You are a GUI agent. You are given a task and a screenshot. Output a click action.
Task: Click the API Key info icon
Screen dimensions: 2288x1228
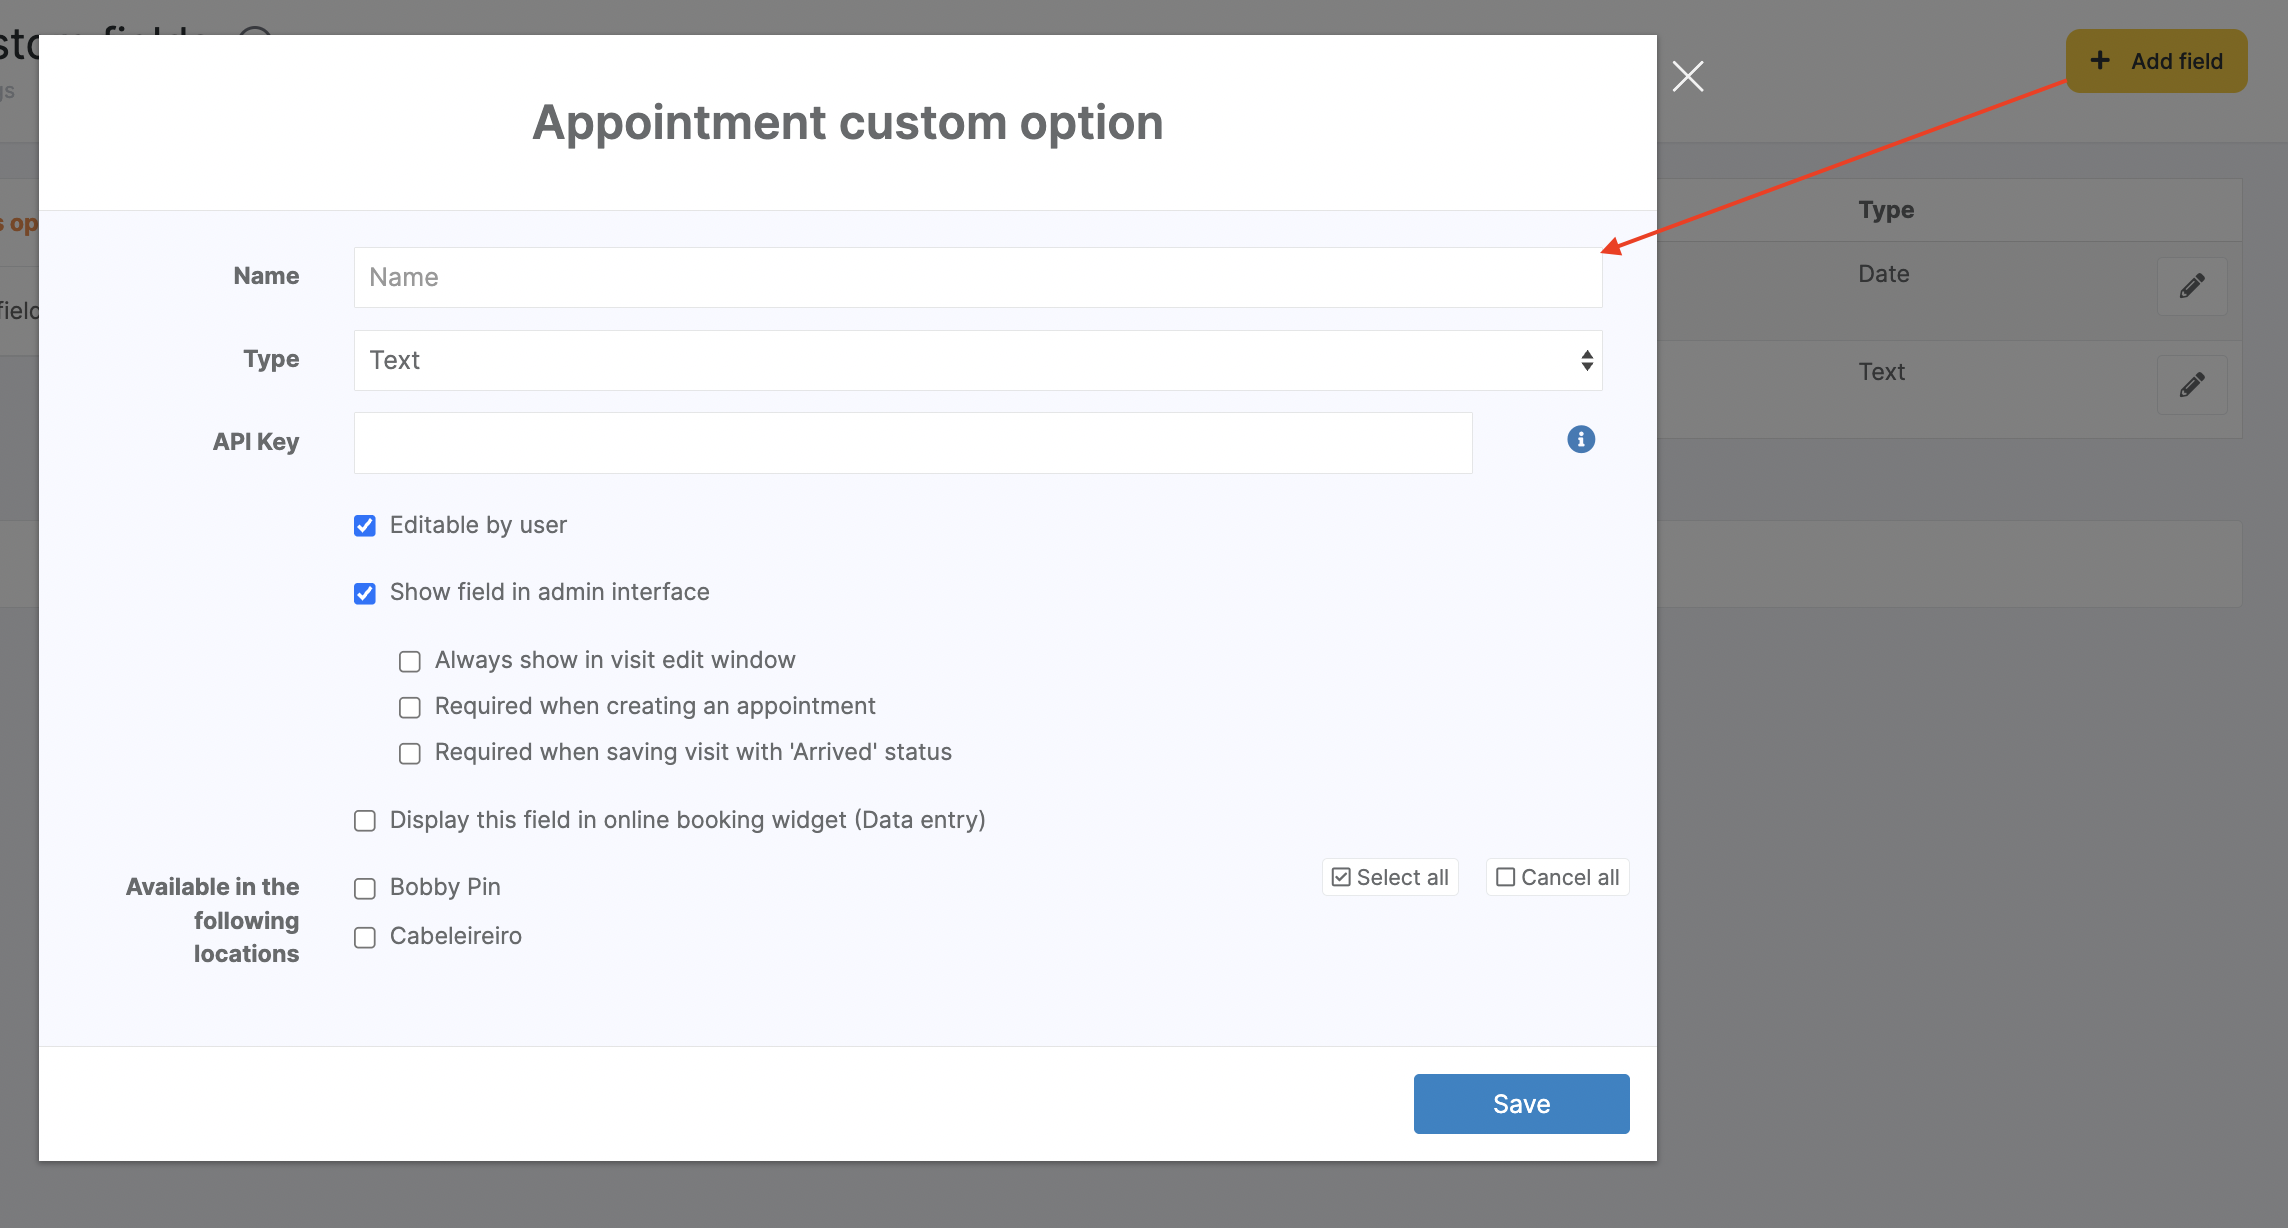1580,440
